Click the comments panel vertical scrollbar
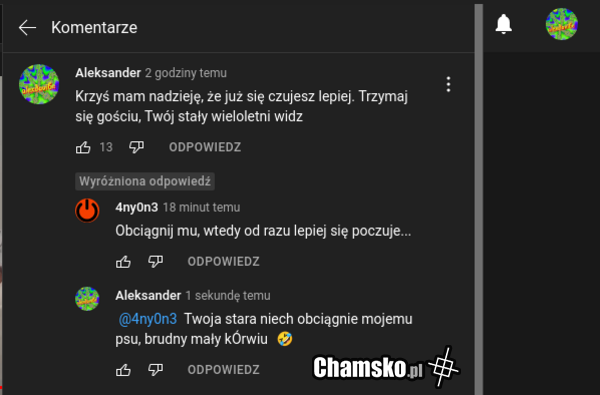This screenshot has height=395, width=600. (x=478, y=199)
